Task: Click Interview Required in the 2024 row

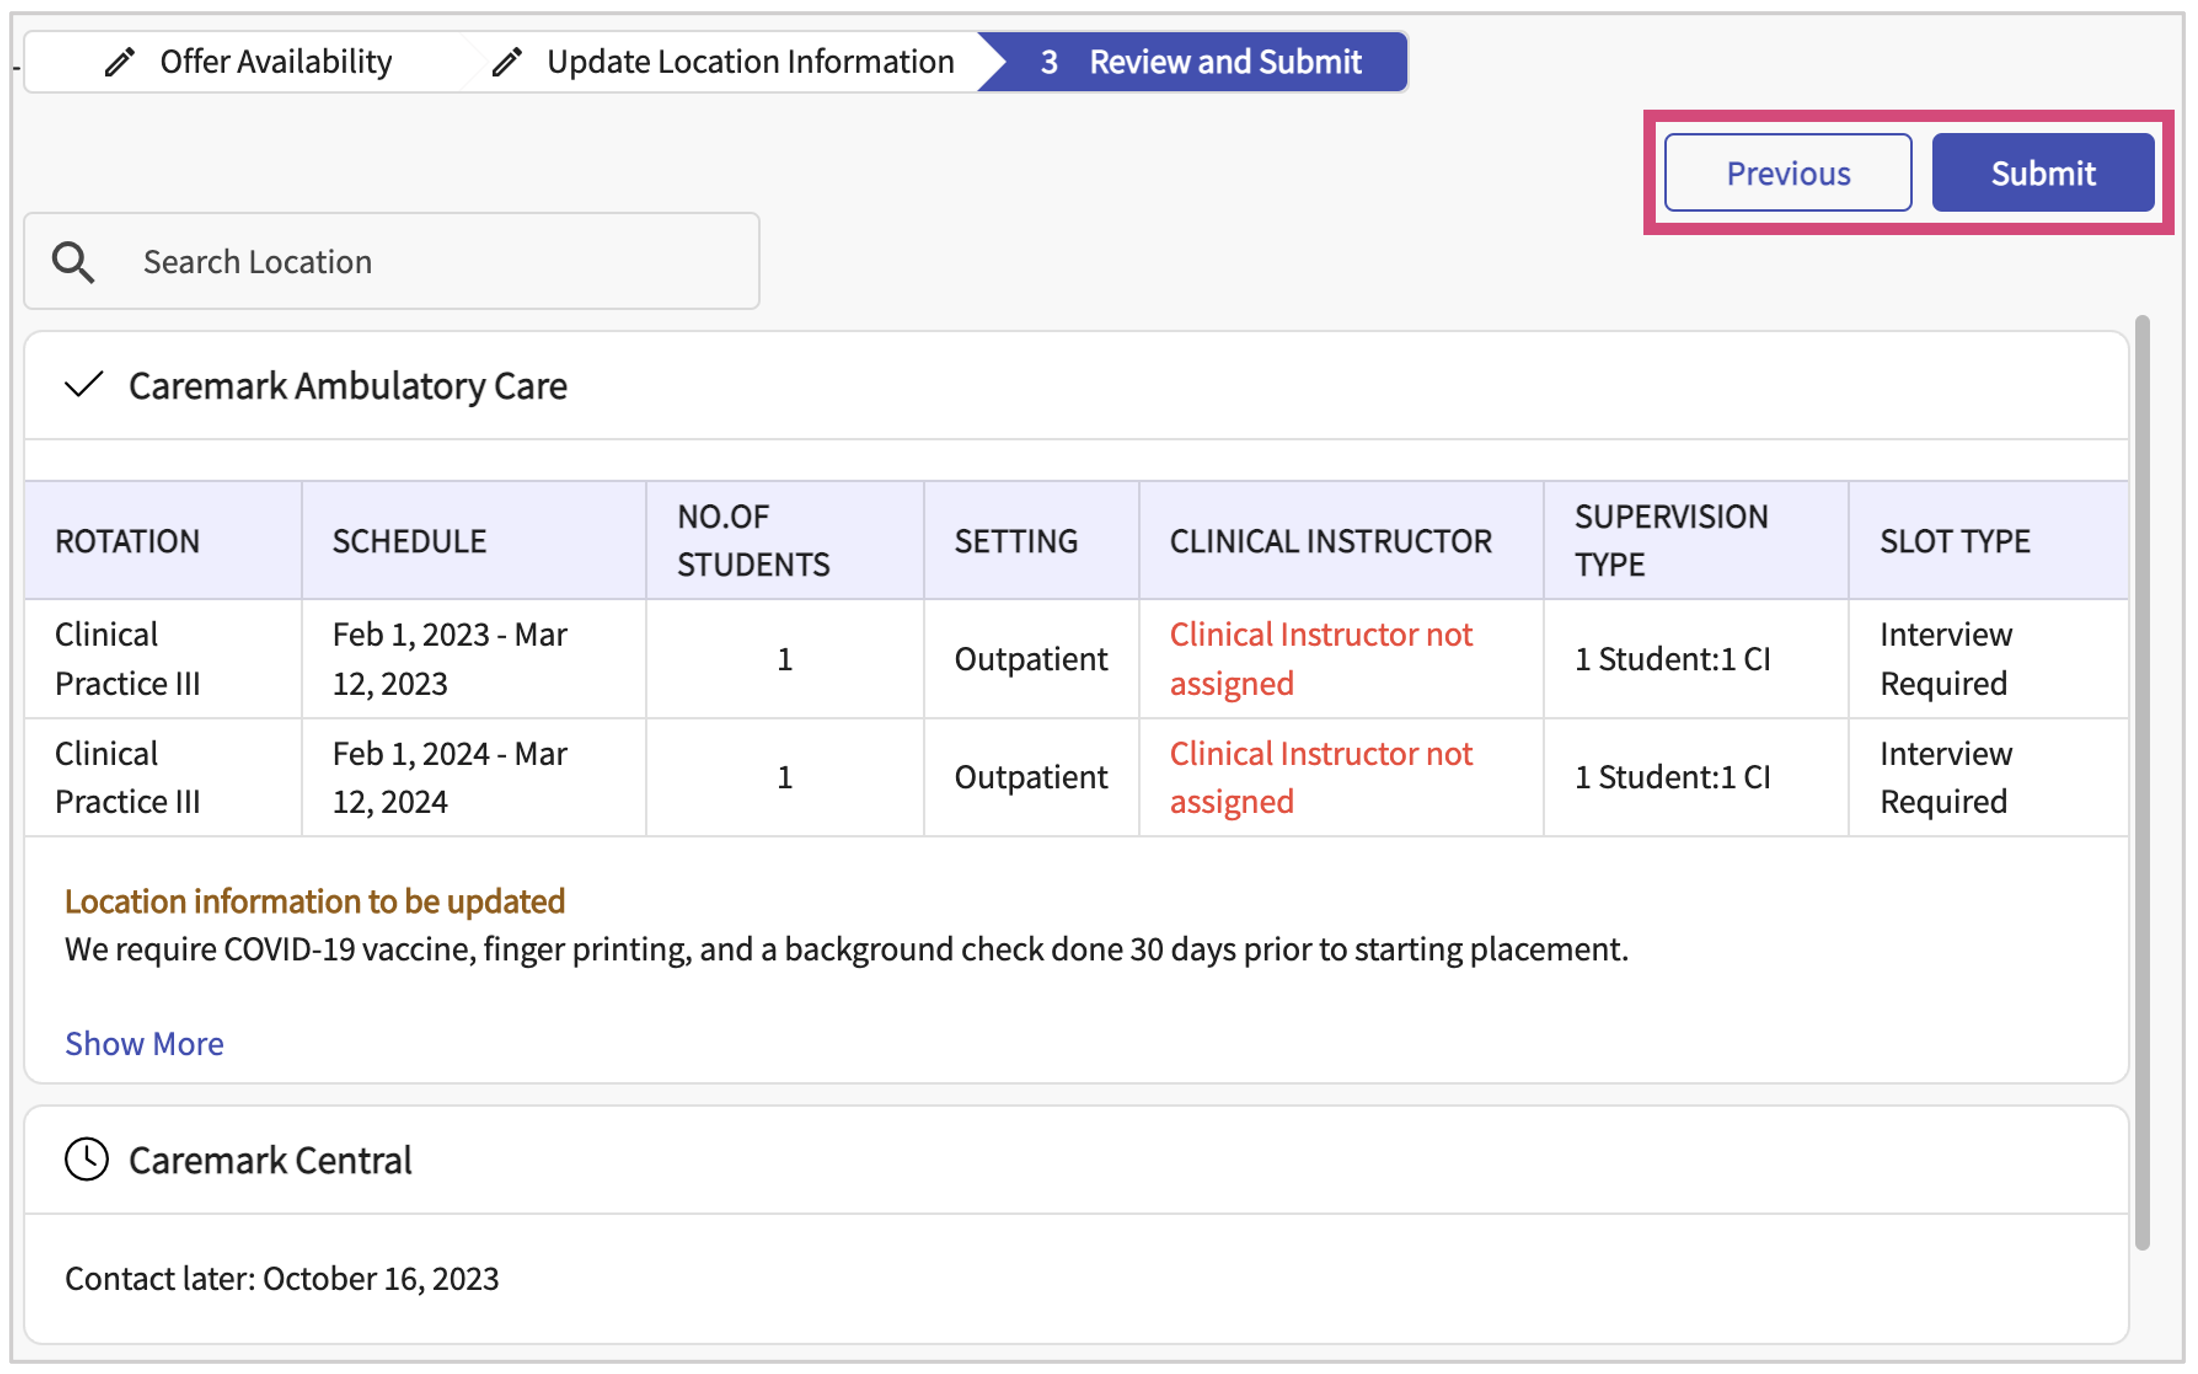Action: (1946, 777)
